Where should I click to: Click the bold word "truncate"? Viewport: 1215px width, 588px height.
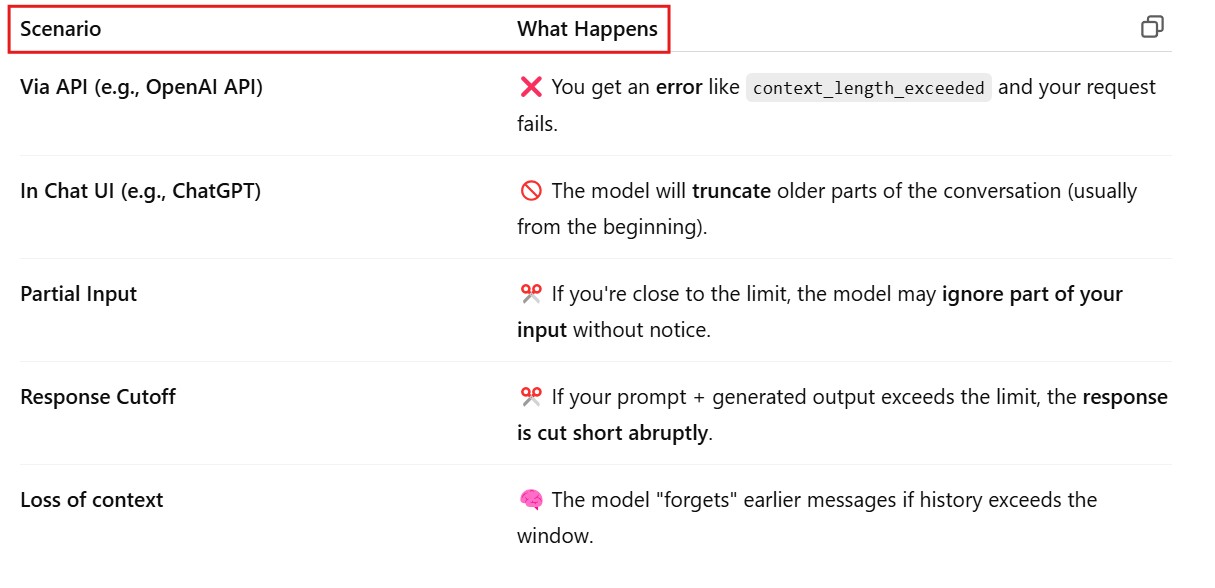tap(731, 190)
